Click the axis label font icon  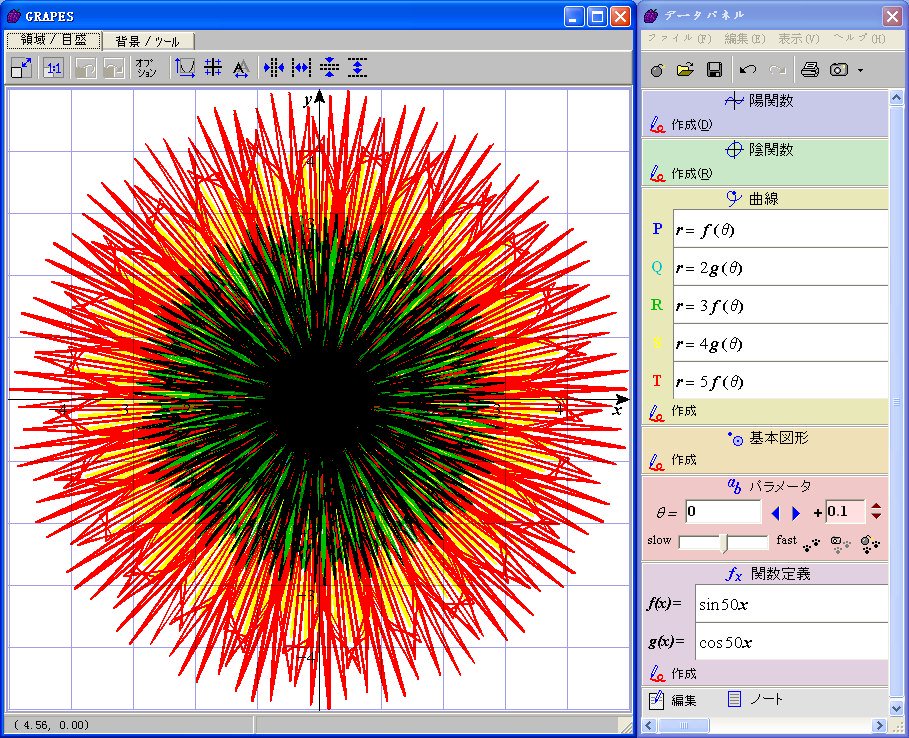241,68
